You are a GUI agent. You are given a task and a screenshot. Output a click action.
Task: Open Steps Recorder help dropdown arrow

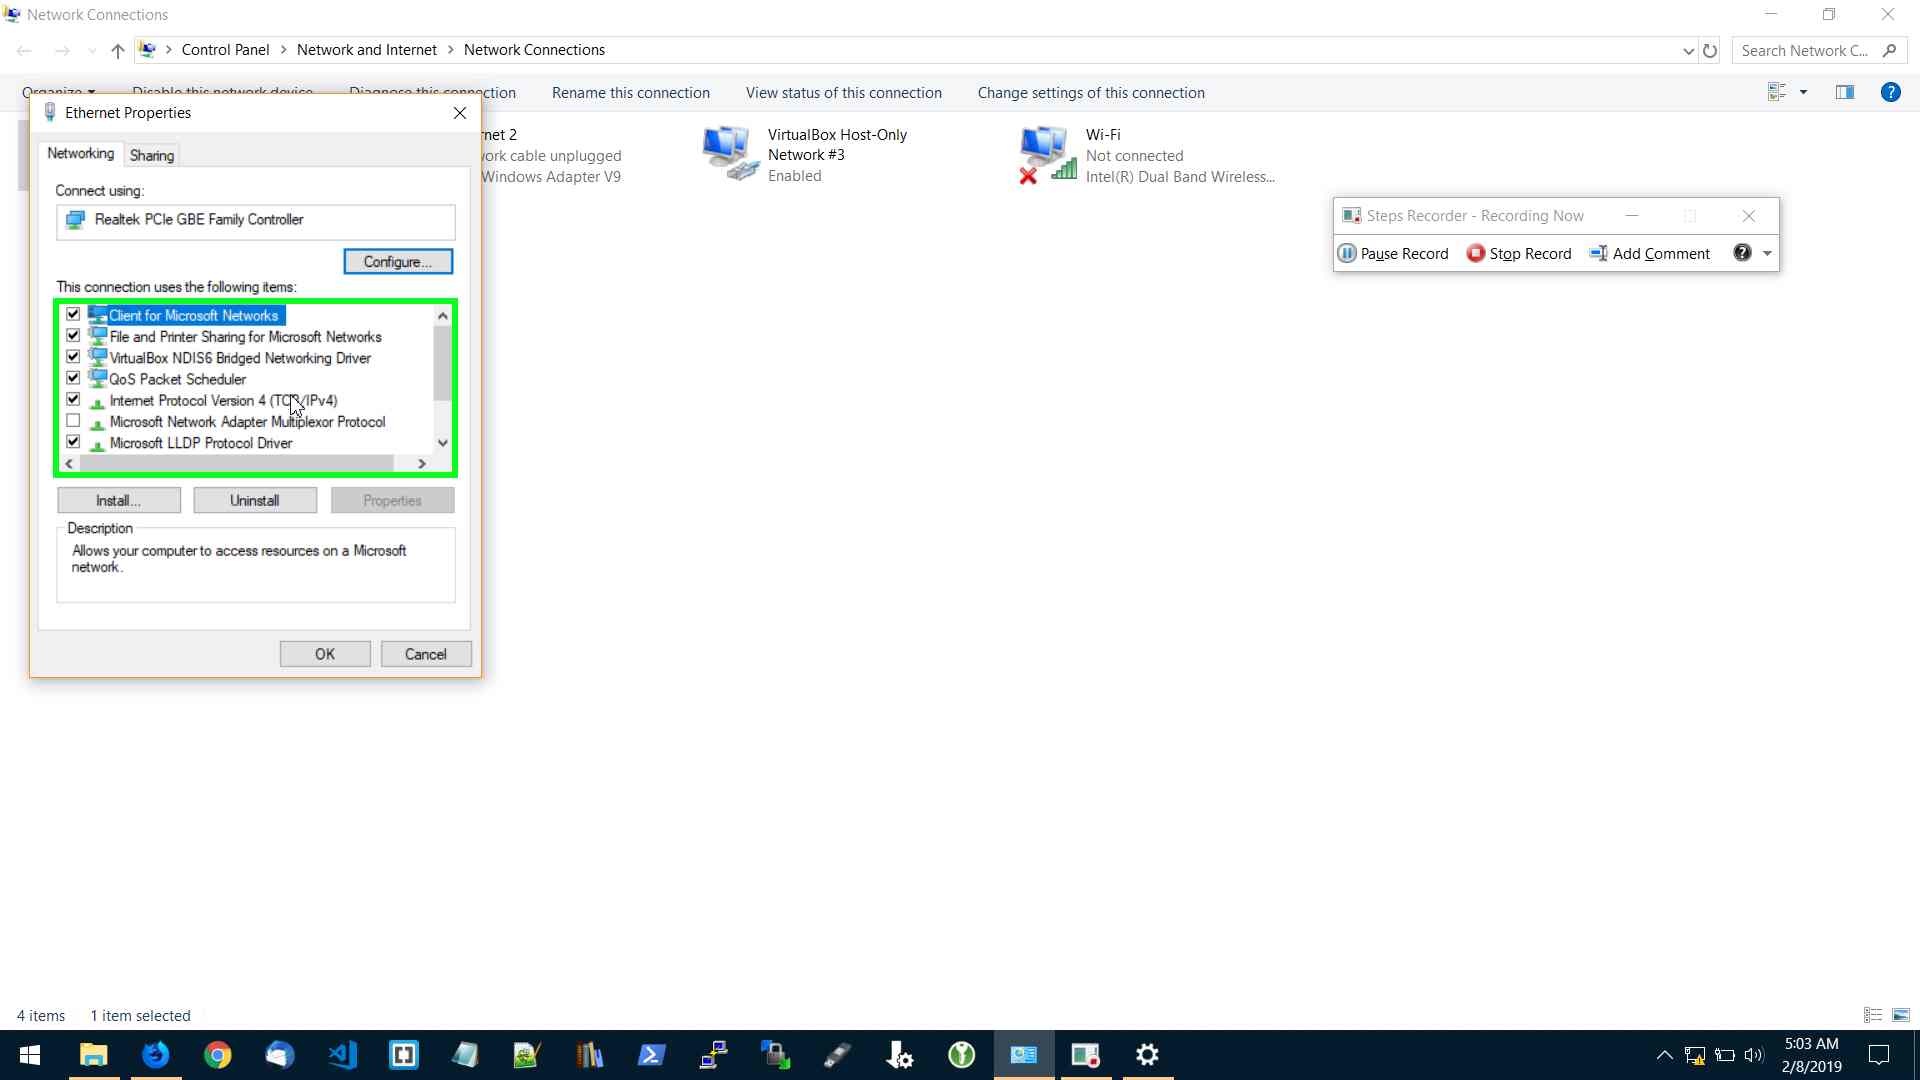tap(1767, 254)
